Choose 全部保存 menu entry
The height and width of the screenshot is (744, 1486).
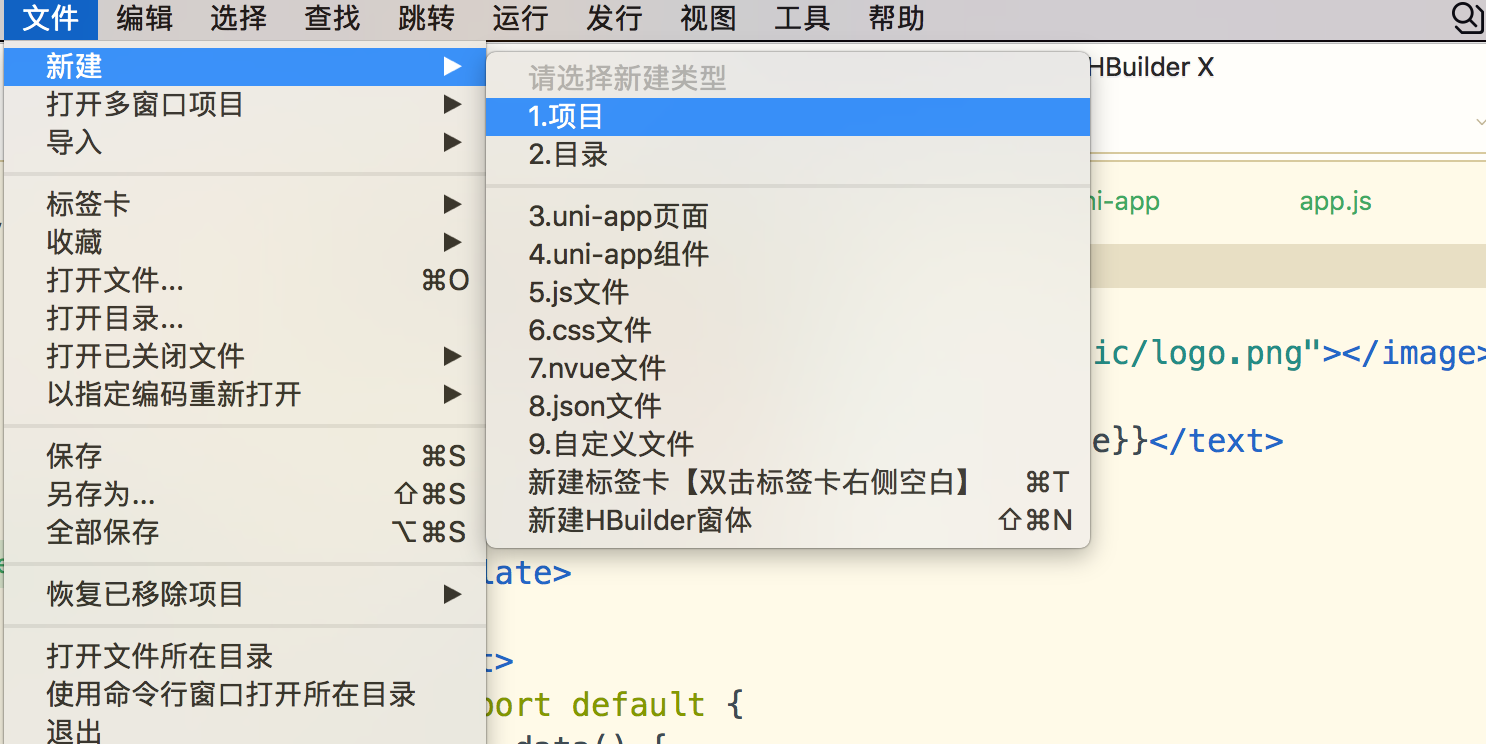pos(245,533)
